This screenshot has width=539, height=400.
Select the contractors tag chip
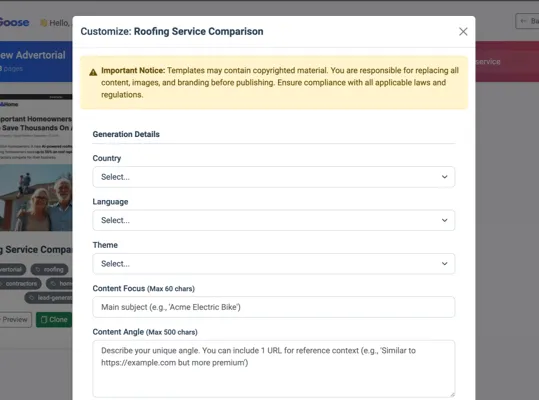(x=20, y=284)
